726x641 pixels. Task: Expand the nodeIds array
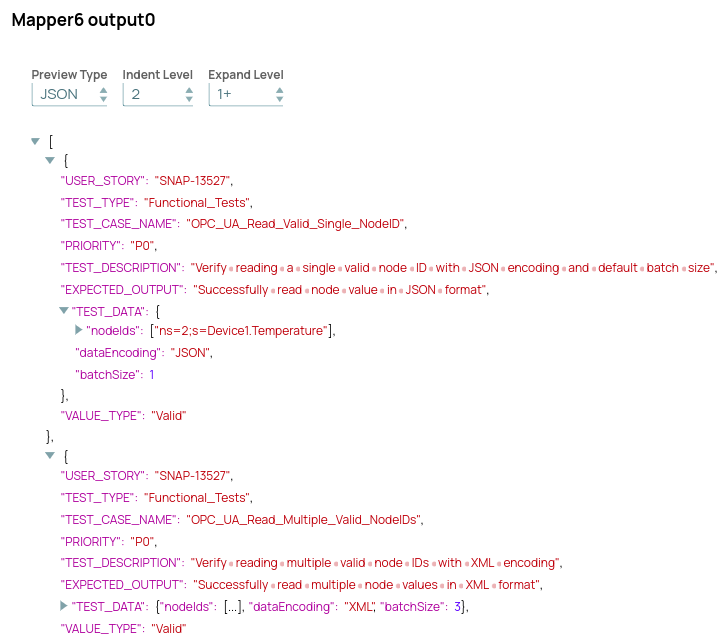(80, 330)
